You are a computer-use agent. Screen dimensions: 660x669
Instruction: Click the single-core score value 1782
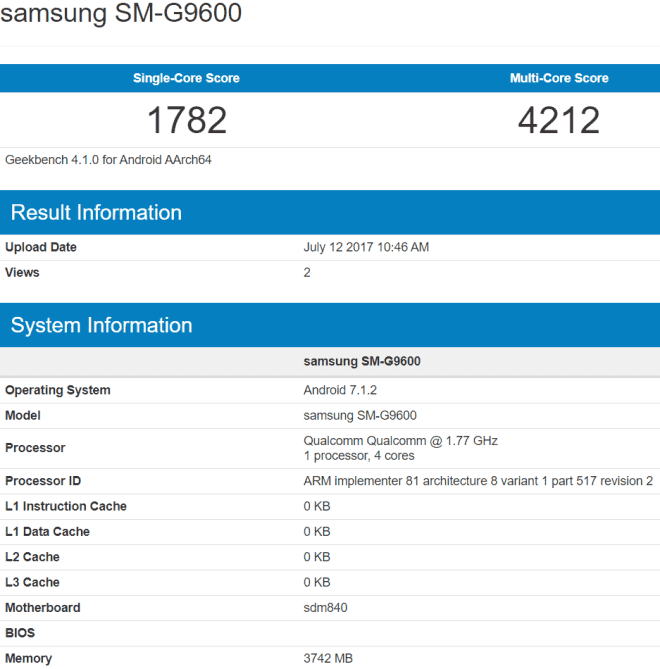pos(186,121)
